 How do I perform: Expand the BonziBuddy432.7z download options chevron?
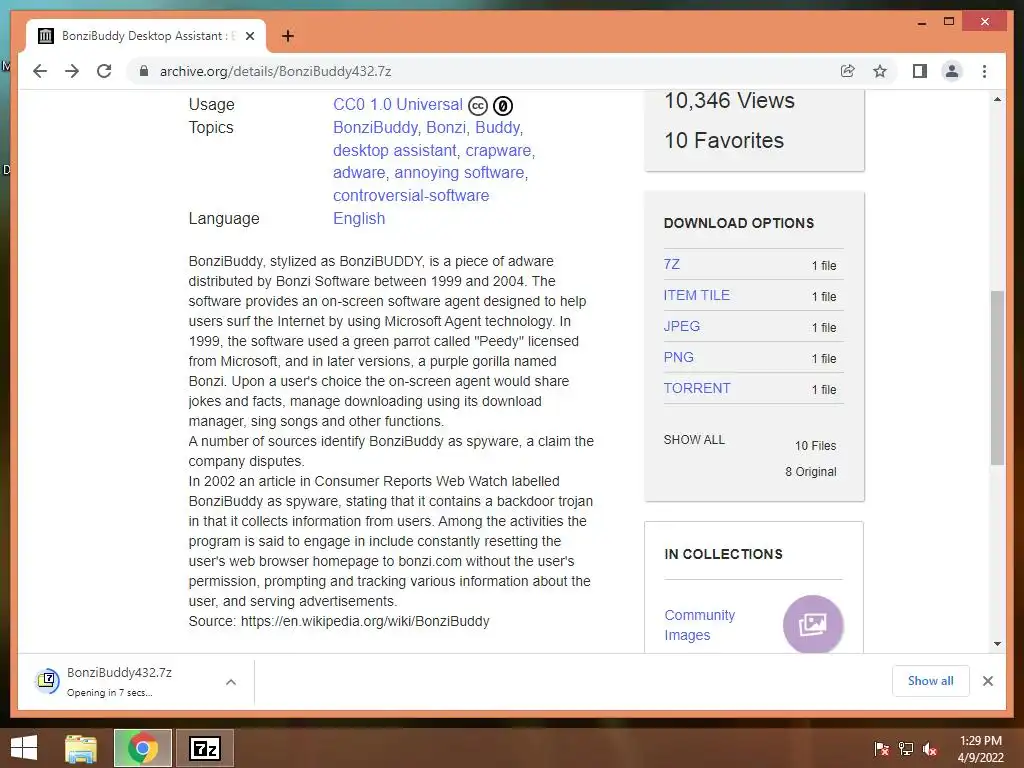tap(231, 682)
